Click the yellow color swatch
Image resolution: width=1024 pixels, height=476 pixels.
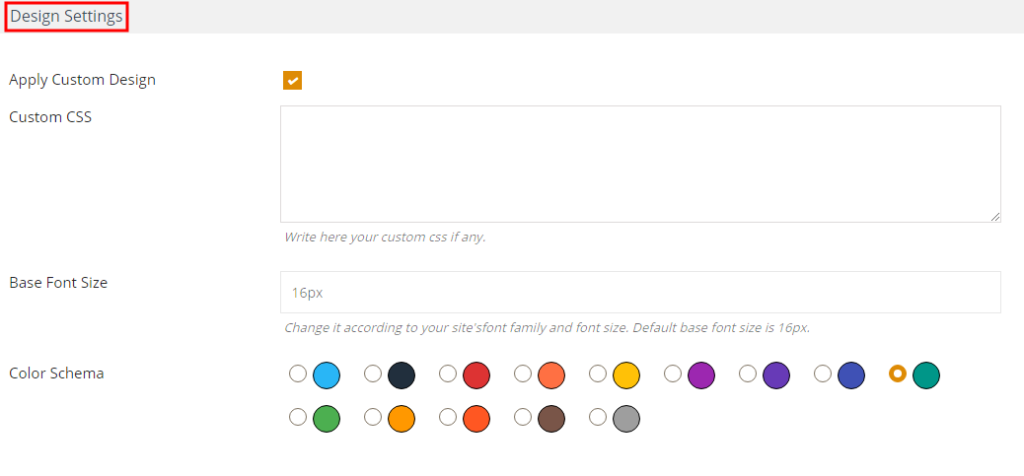tap(626, 376)
